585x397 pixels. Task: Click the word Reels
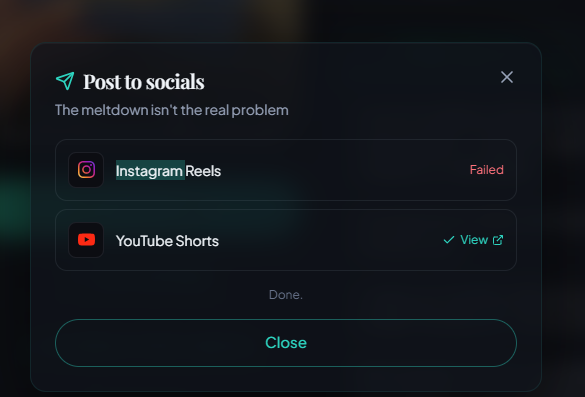click(x=203, y=171)
